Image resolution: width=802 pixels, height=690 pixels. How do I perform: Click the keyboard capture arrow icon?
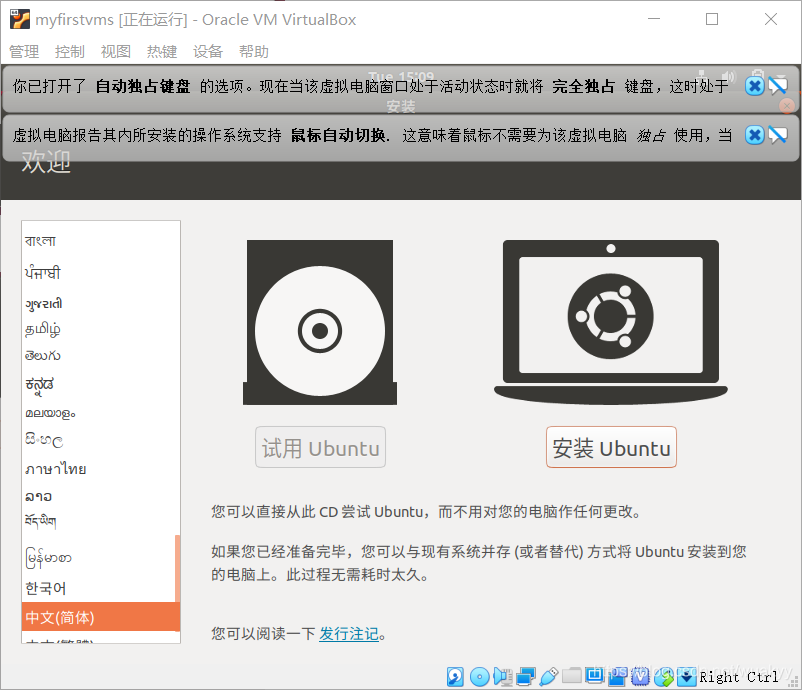686,677
